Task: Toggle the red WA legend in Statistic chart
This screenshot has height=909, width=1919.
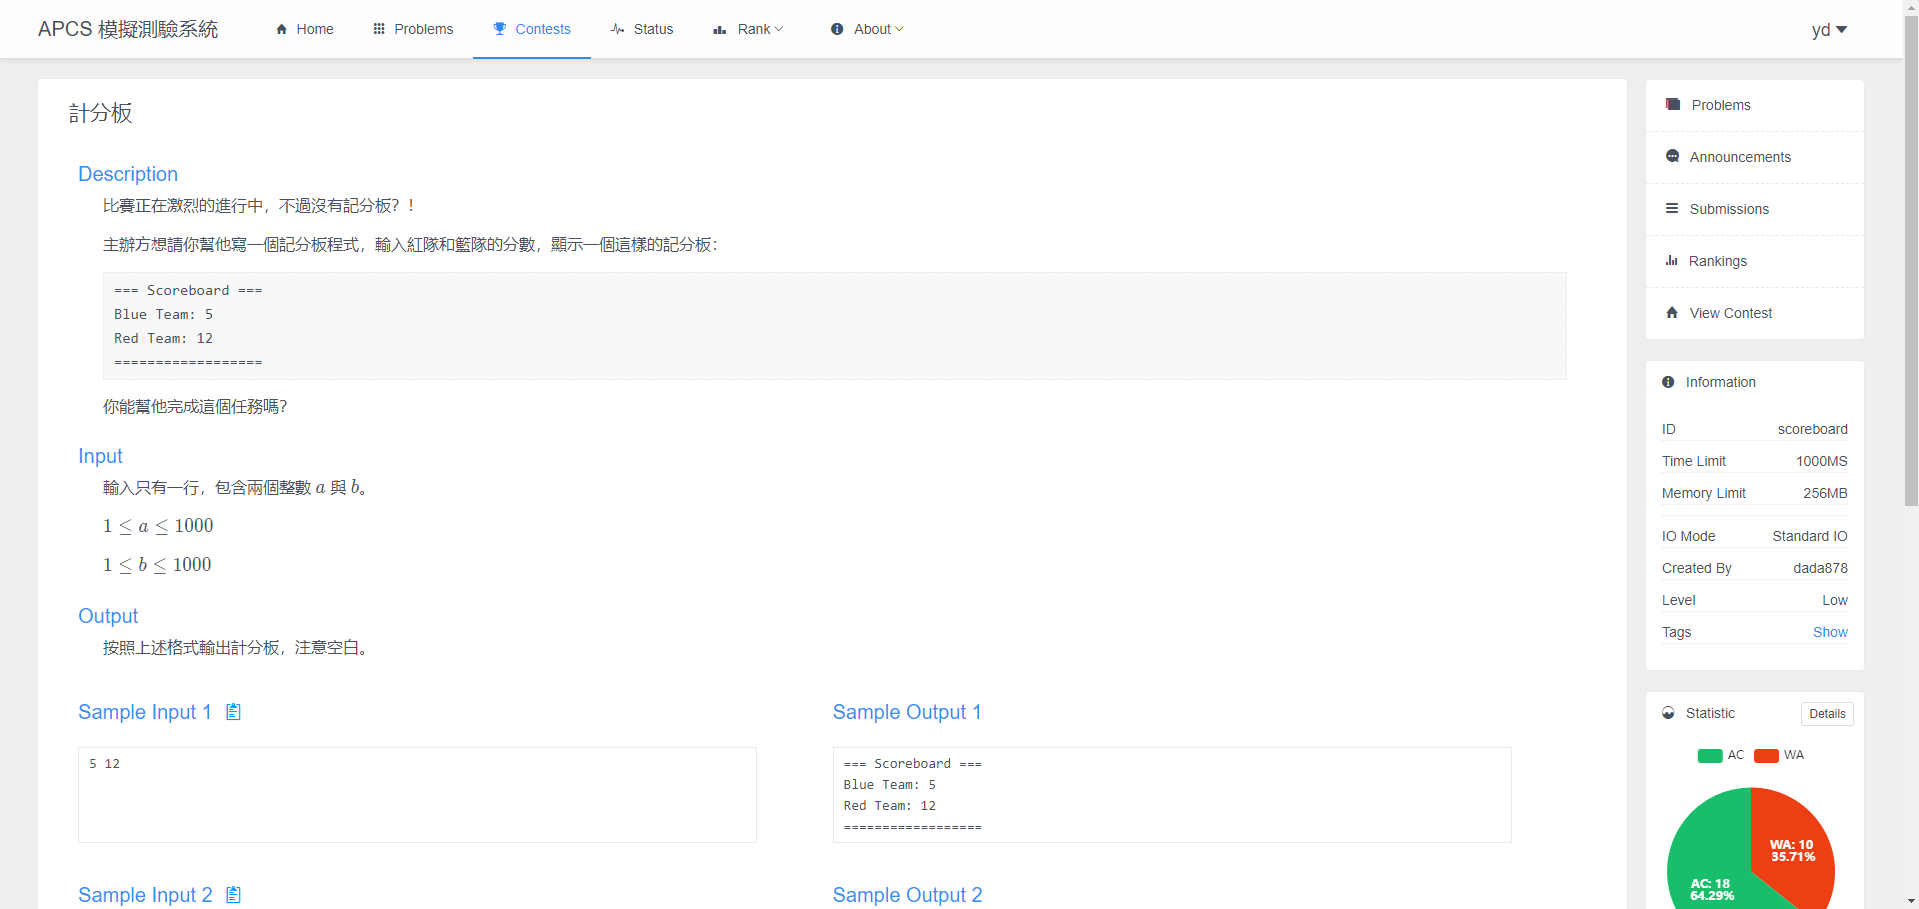Action: click(x=1766, y=756)
